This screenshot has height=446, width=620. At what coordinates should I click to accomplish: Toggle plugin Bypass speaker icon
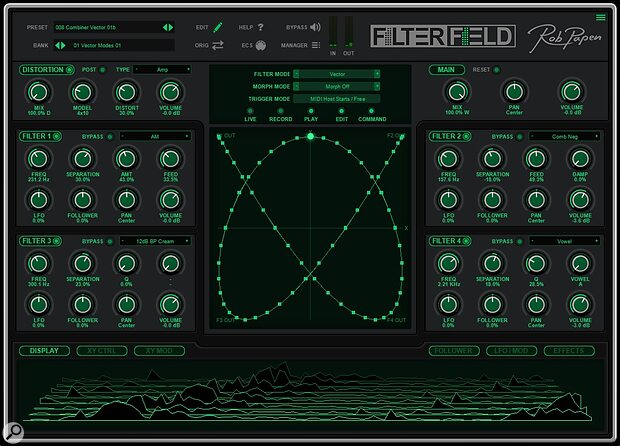coord(315,27)
